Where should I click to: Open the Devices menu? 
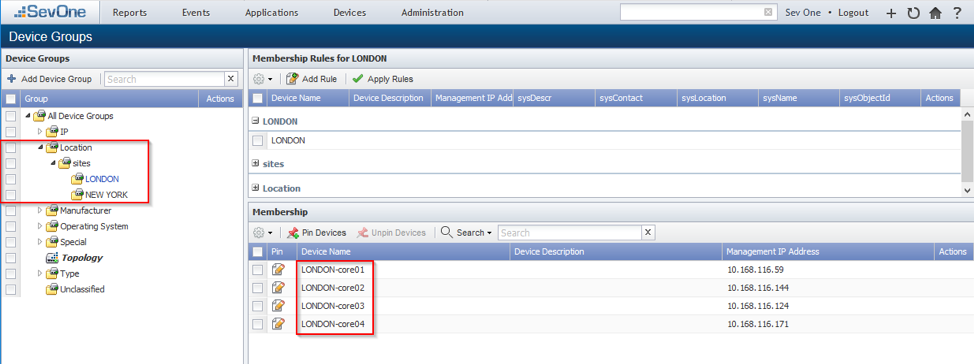click(350, 12)
